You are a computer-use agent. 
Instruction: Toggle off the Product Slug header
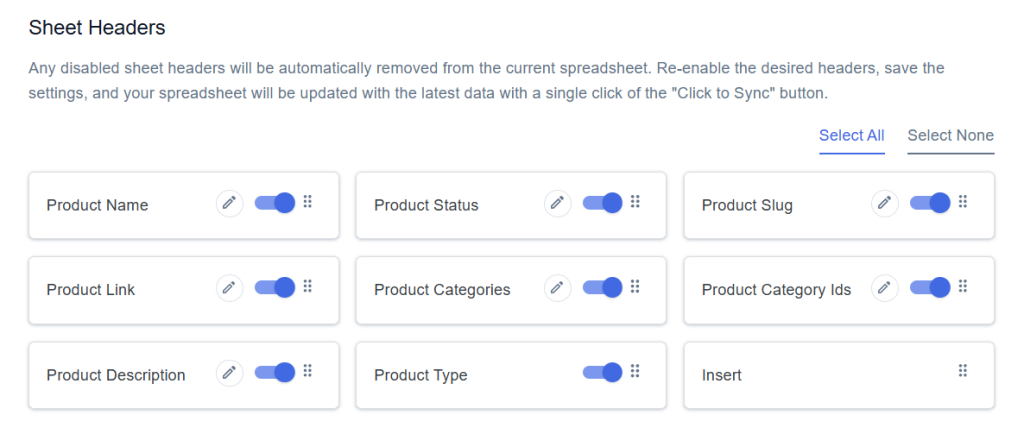click(x=930, y=203)
